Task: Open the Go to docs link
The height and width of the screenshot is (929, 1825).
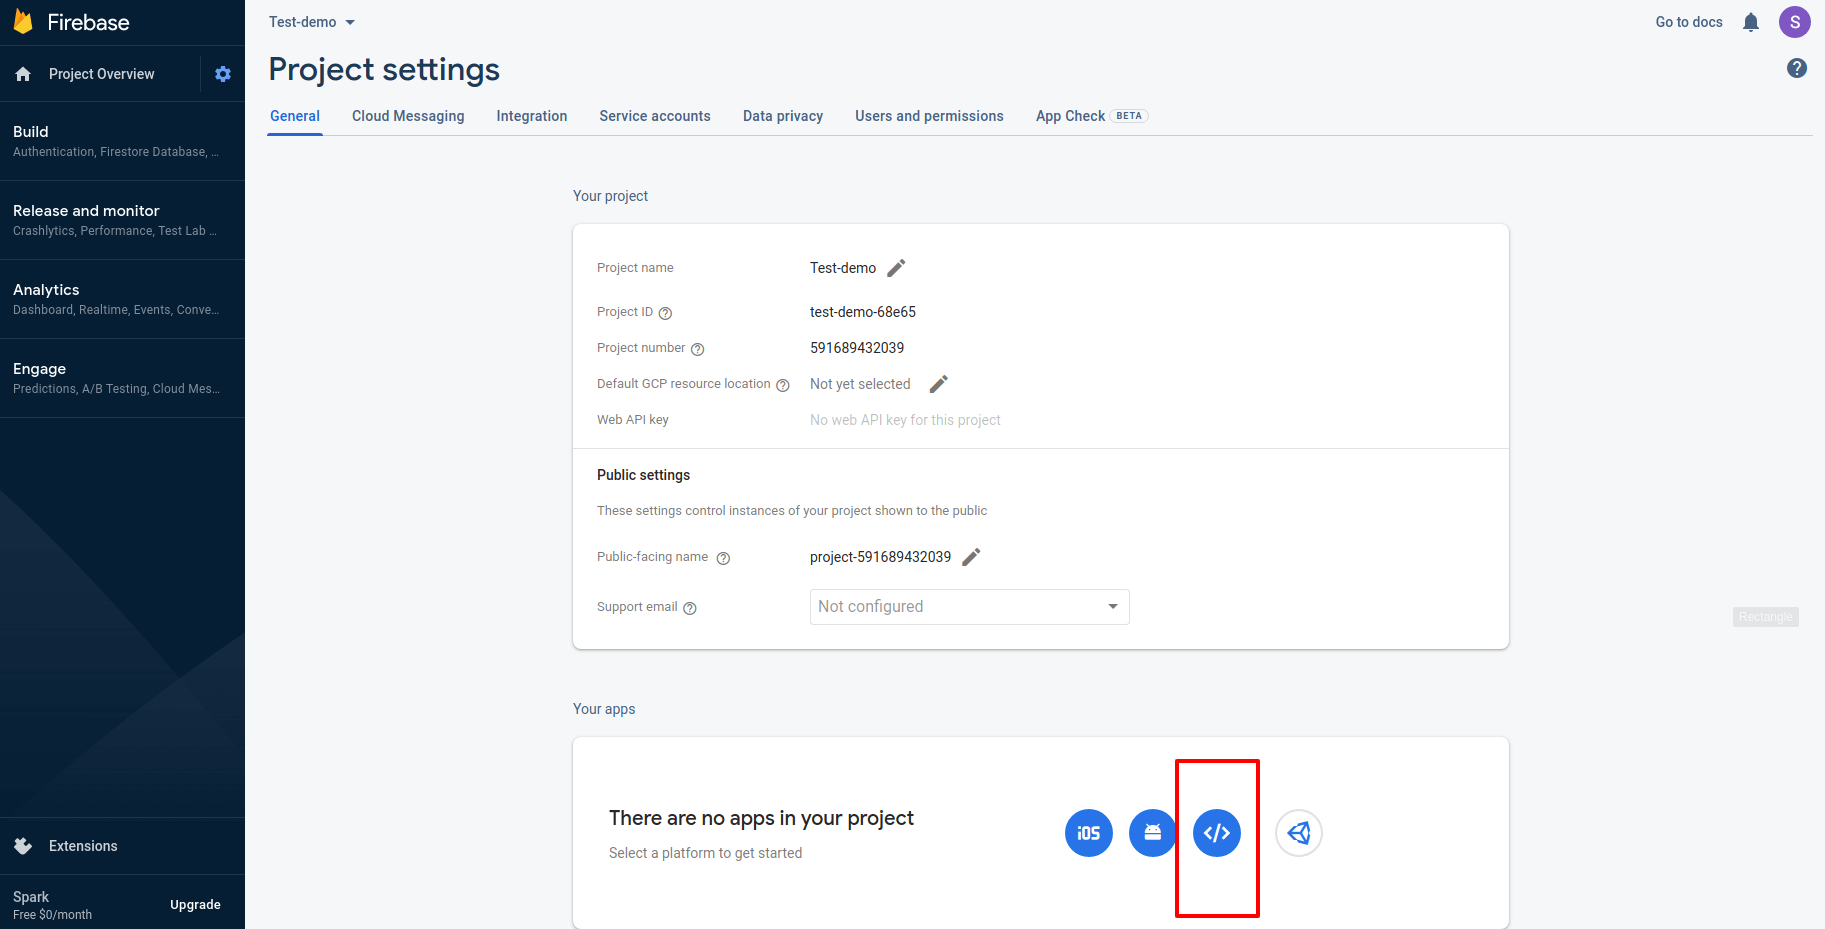Action: tap(1688, 22)
